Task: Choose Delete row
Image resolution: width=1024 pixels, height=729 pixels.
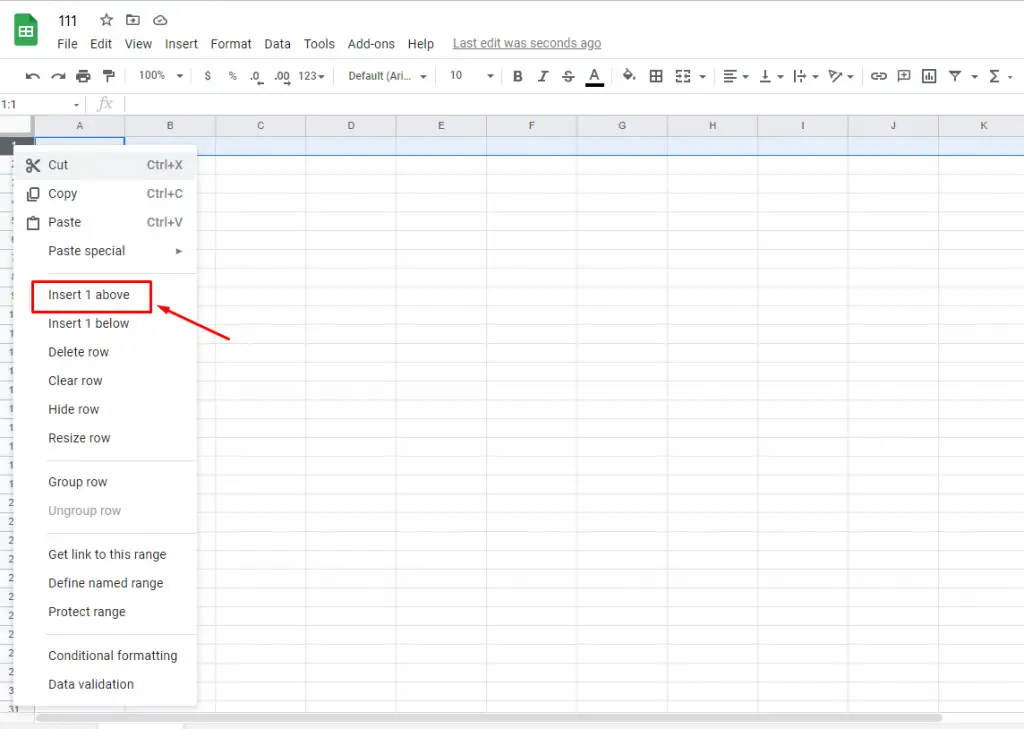Action: [105, 353]
